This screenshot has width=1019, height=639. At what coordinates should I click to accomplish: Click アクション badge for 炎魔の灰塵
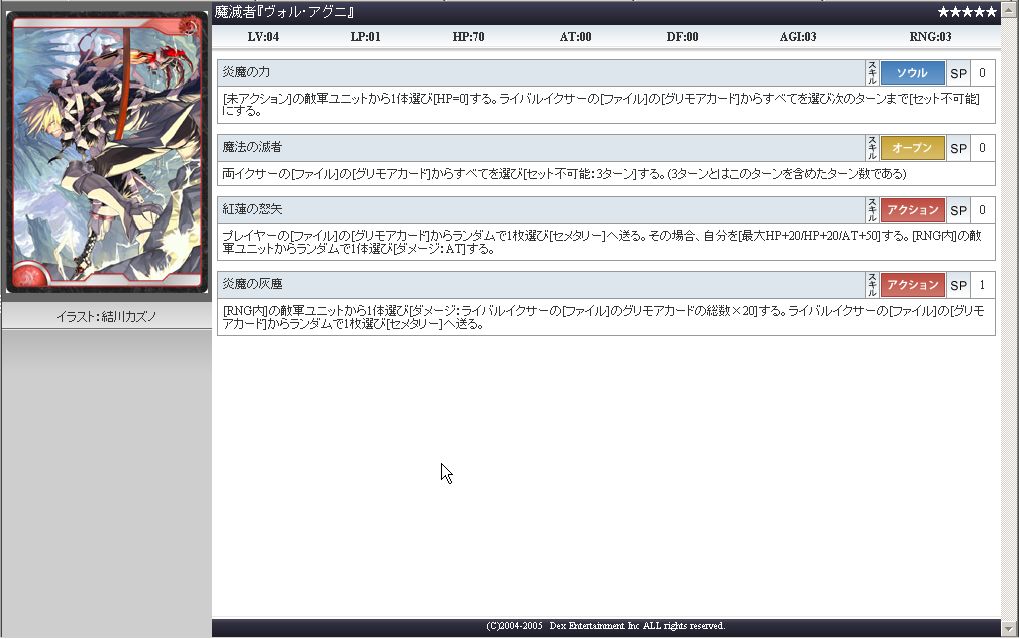[912, 285]
